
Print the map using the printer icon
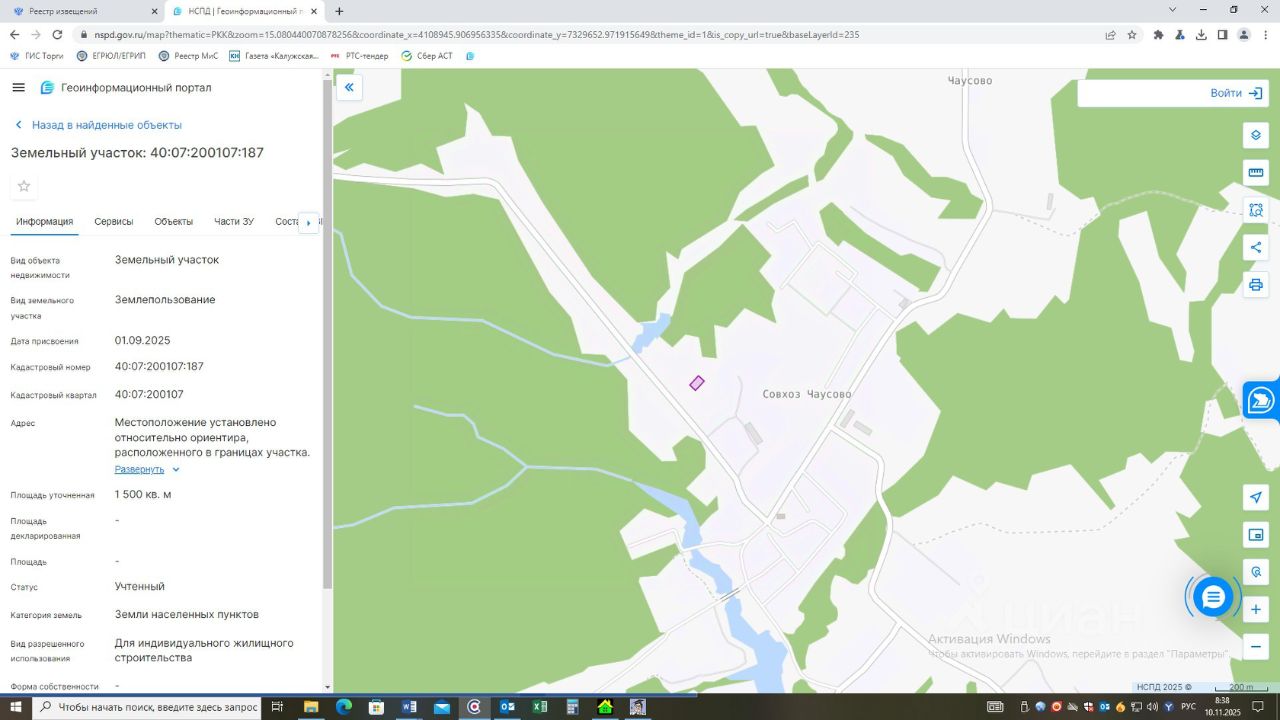pyautogui.click(x=1256, y=285)
